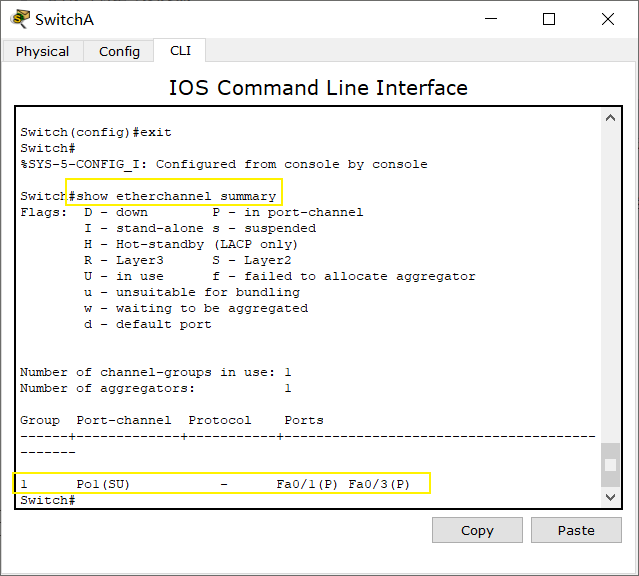Click the CLI scrollbar up arrow
Screen dimensions: 639x576
pyautogui.click(x=610, y=118)
